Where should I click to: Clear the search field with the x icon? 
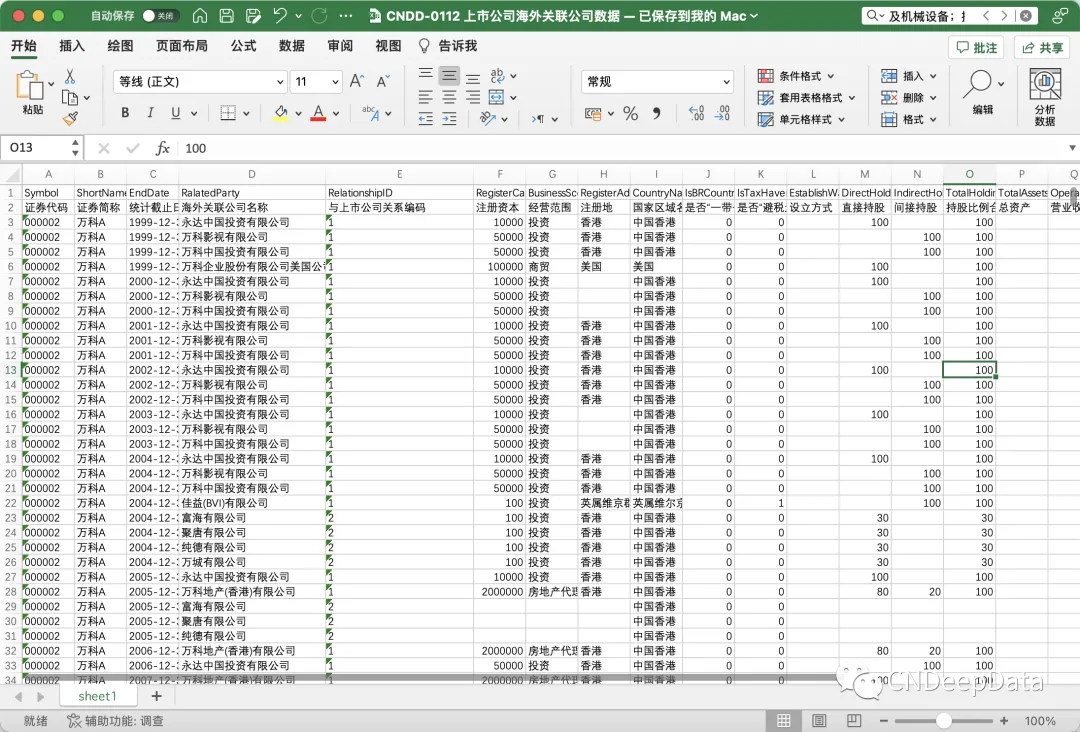coord(1026,15)
